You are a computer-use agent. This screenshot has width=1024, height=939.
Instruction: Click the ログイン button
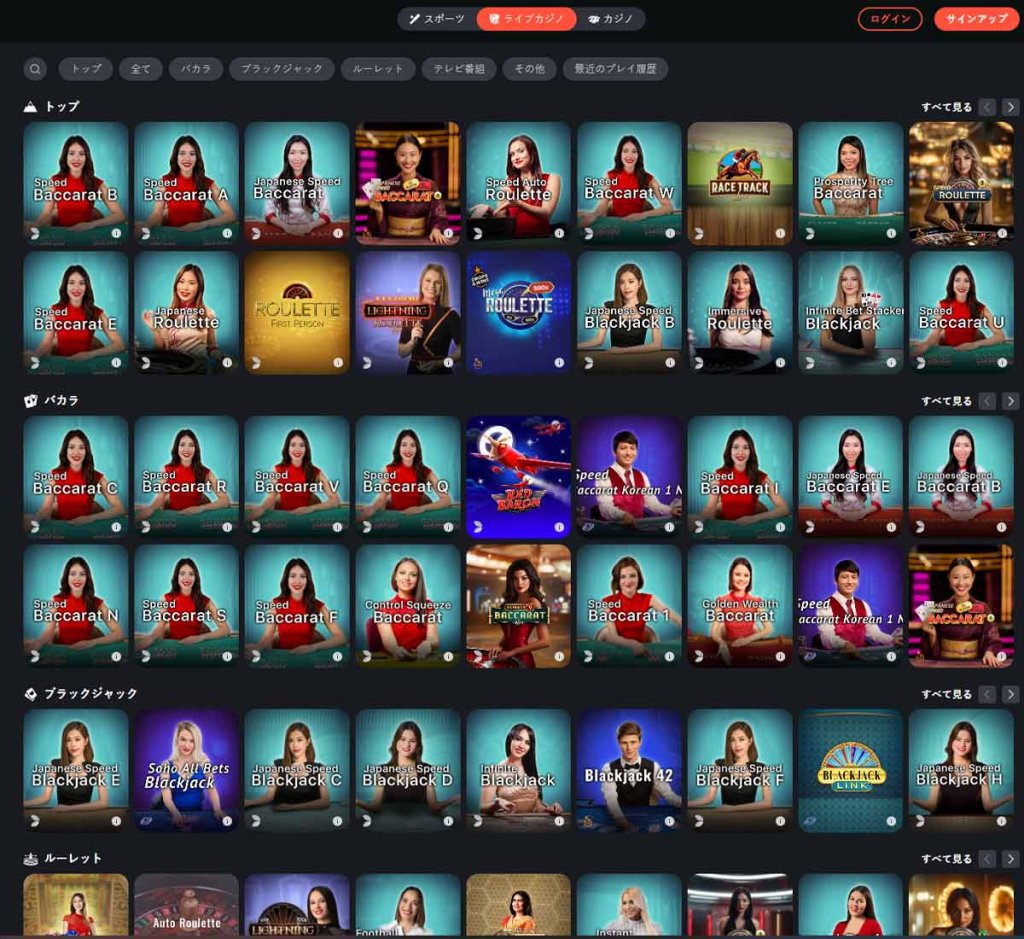point(890,19)
